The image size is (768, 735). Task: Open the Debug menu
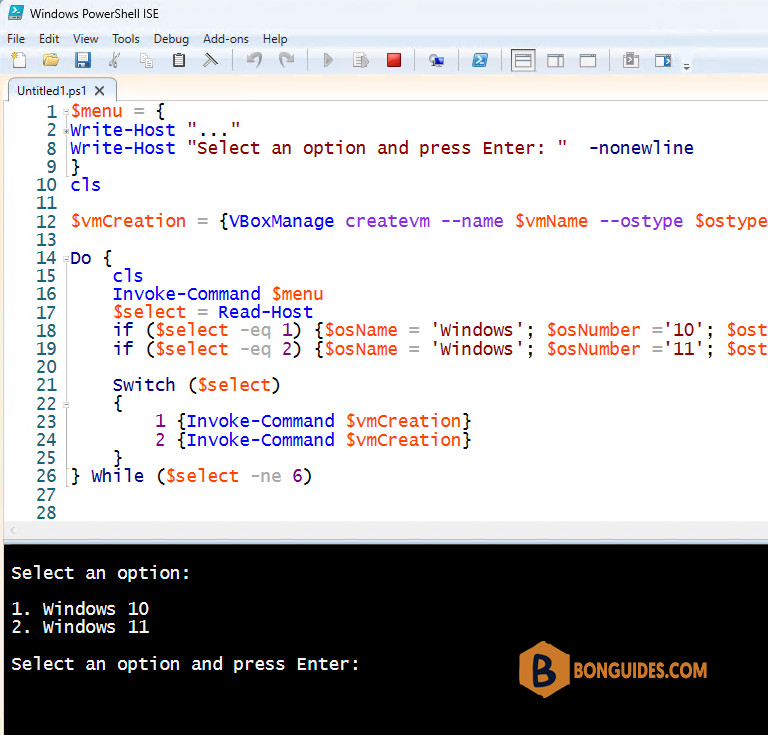pyautogui.click(x=171, y=39)
